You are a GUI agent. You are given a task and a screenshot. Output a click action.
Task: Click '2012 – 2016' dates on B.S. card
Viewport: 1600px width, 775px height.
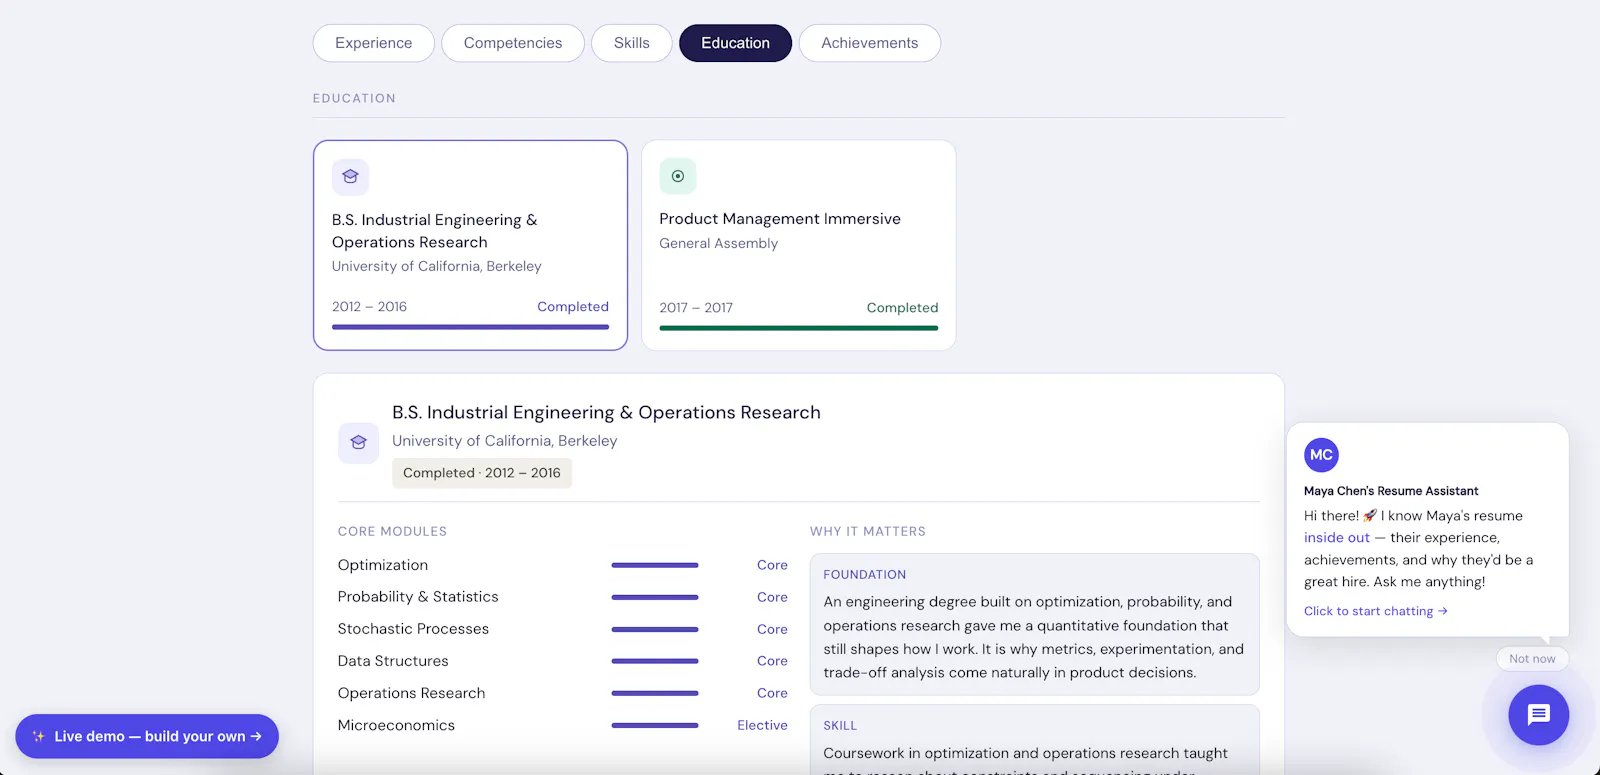pyautogui.click(x=369, y=307)
